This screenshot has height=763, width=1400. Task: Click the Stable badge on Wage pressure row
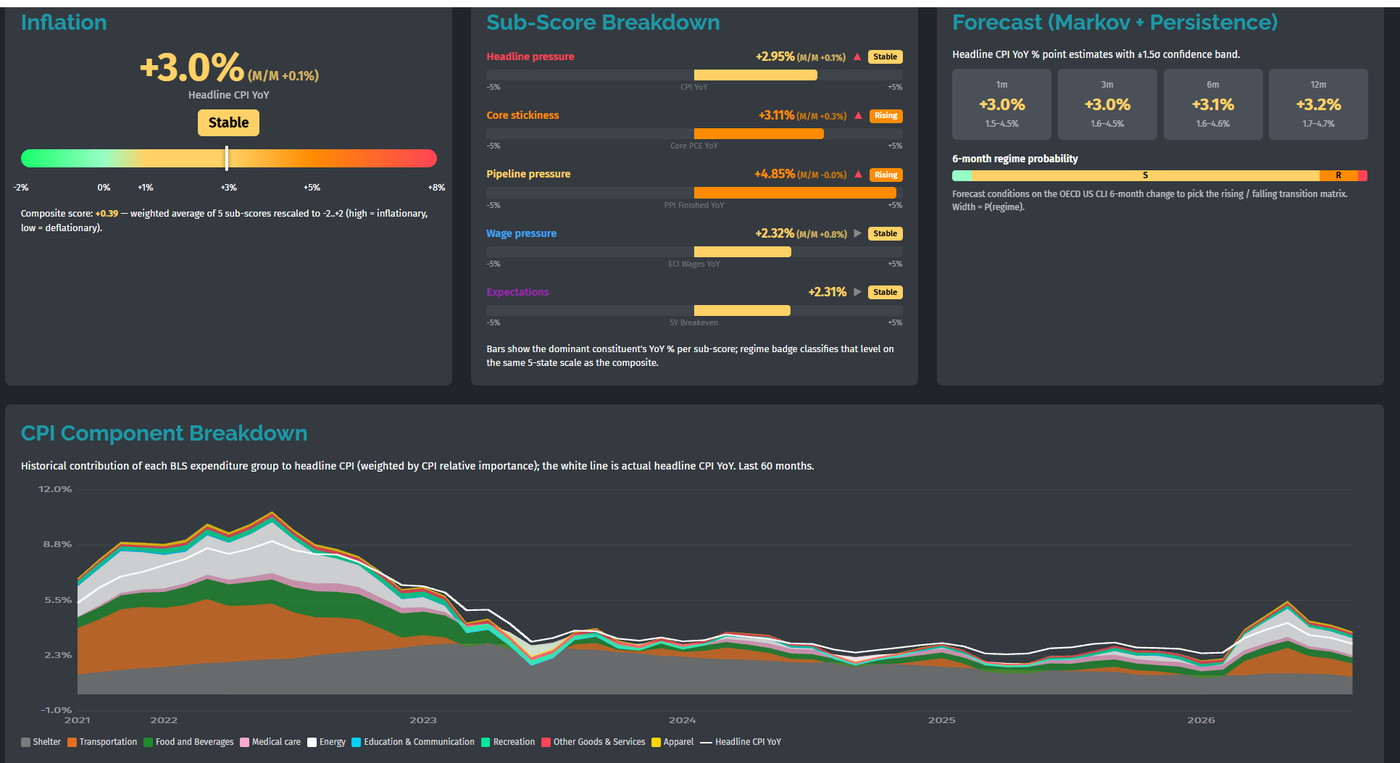(x=885, y=234)
